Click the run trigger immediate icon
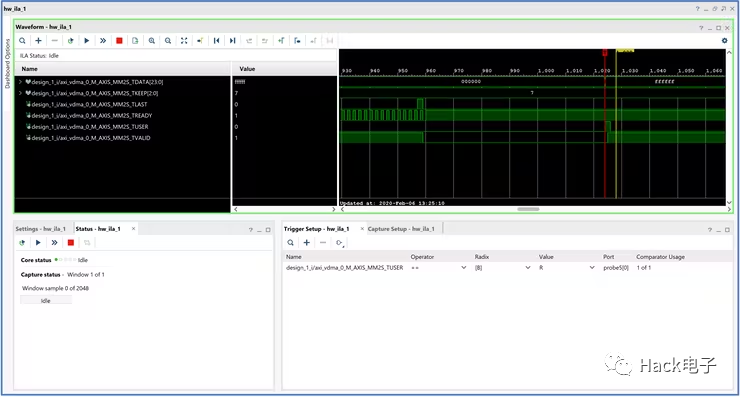 [x=102, y=41]
